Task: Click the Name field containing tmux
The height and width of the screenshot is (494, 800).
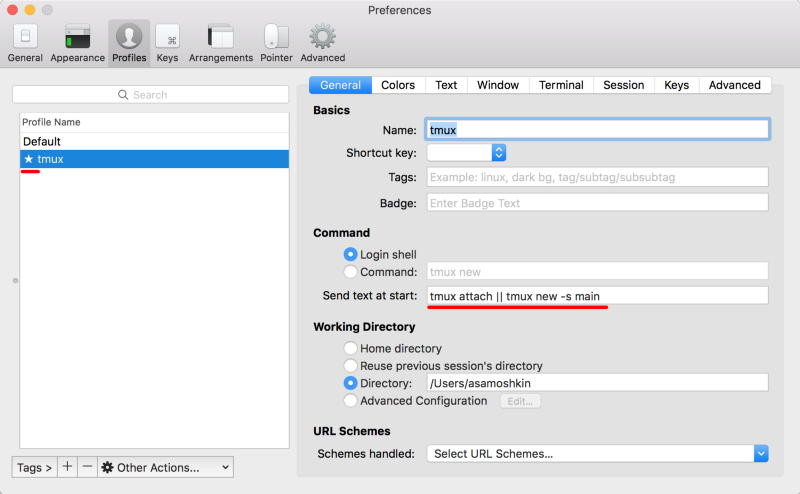Action: [x=597, y=130]
